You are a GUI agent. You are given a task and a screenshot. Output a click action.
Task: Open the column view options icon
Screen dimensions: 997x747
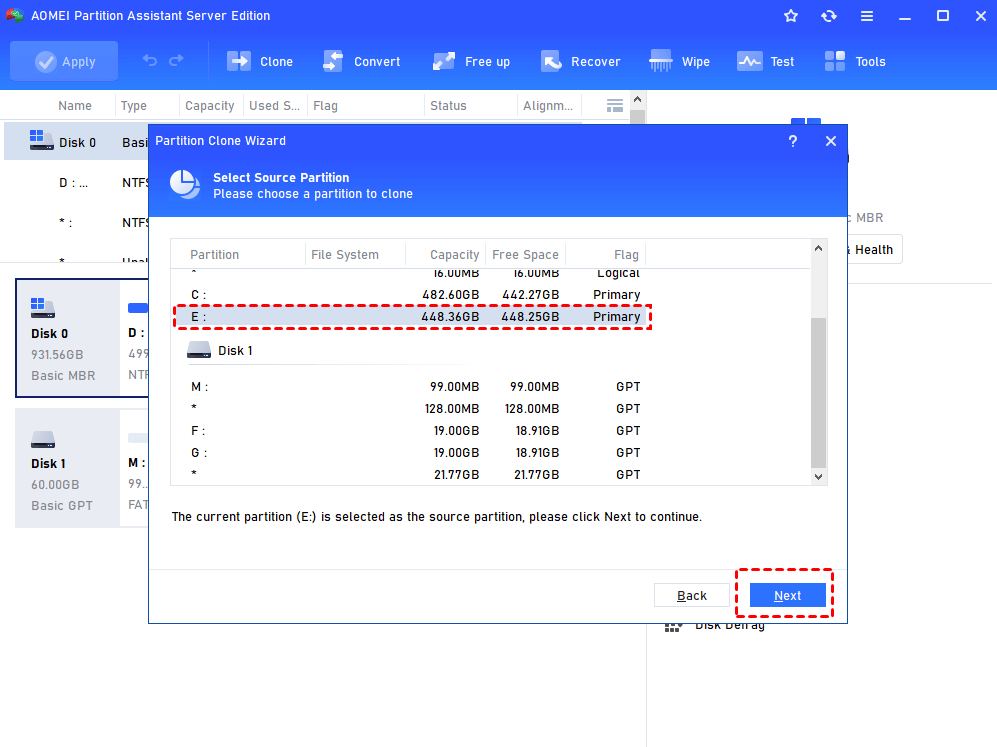[614, 106]
